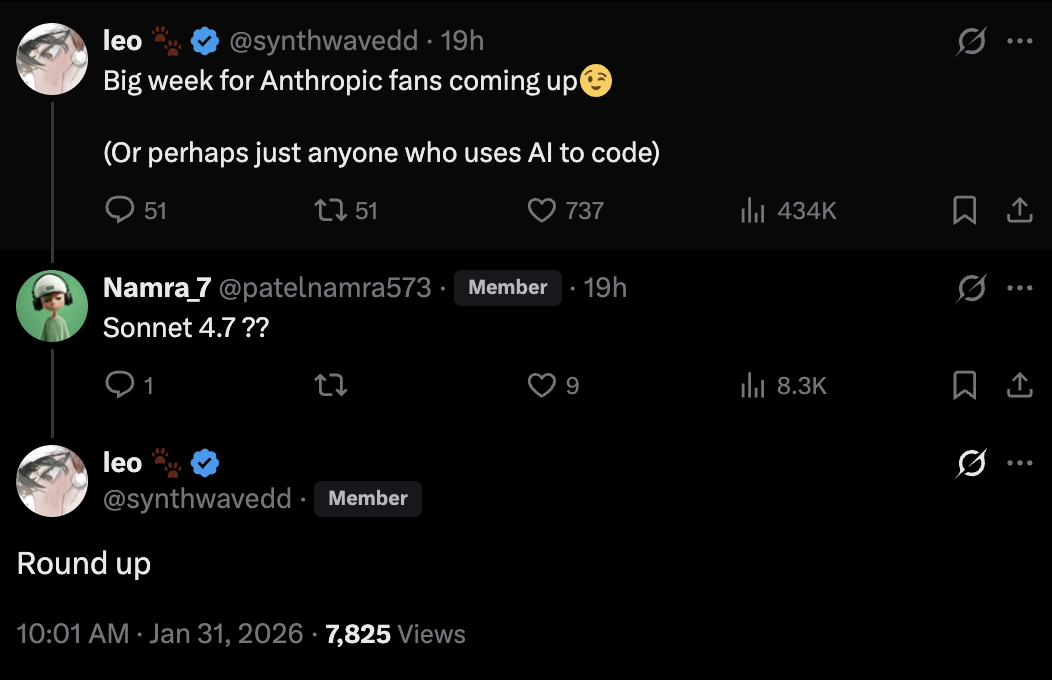This screenshot has height=680, width=1052.
Task: View analytics showing 434K views
Action: [x=752, y=210]
